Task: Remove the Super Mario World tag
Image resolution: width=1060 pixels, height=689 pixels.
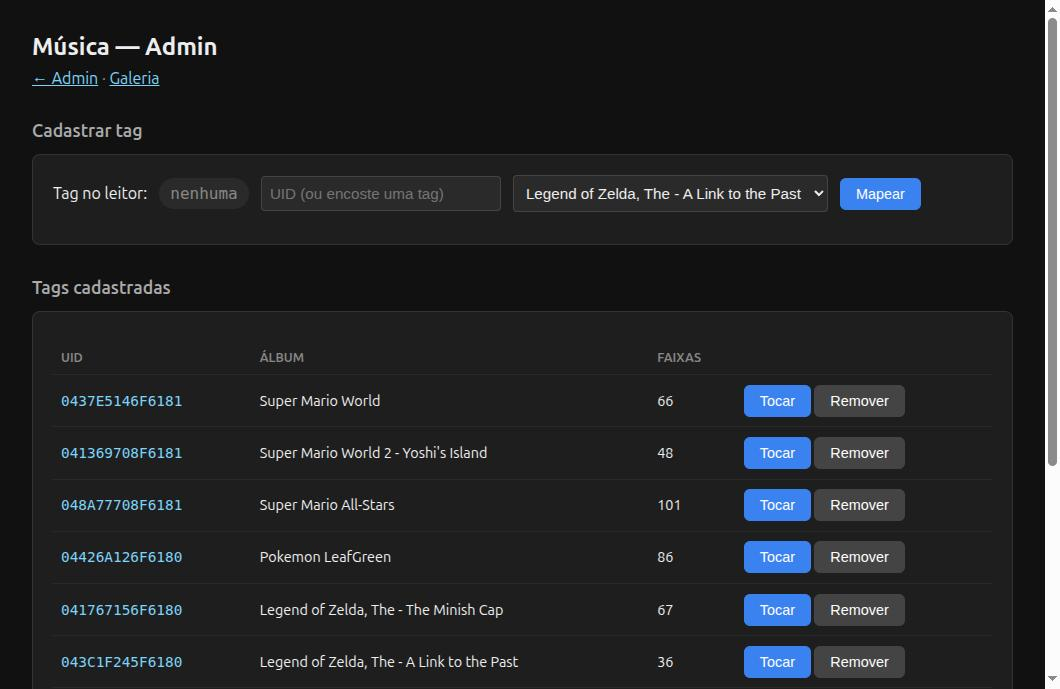Action: coord(859,401)
